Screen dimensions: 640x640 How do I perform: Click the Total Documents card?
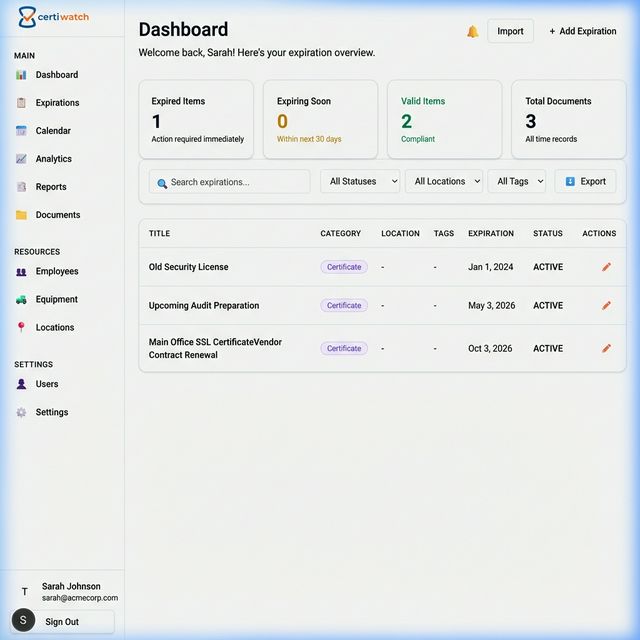[569, 120]
